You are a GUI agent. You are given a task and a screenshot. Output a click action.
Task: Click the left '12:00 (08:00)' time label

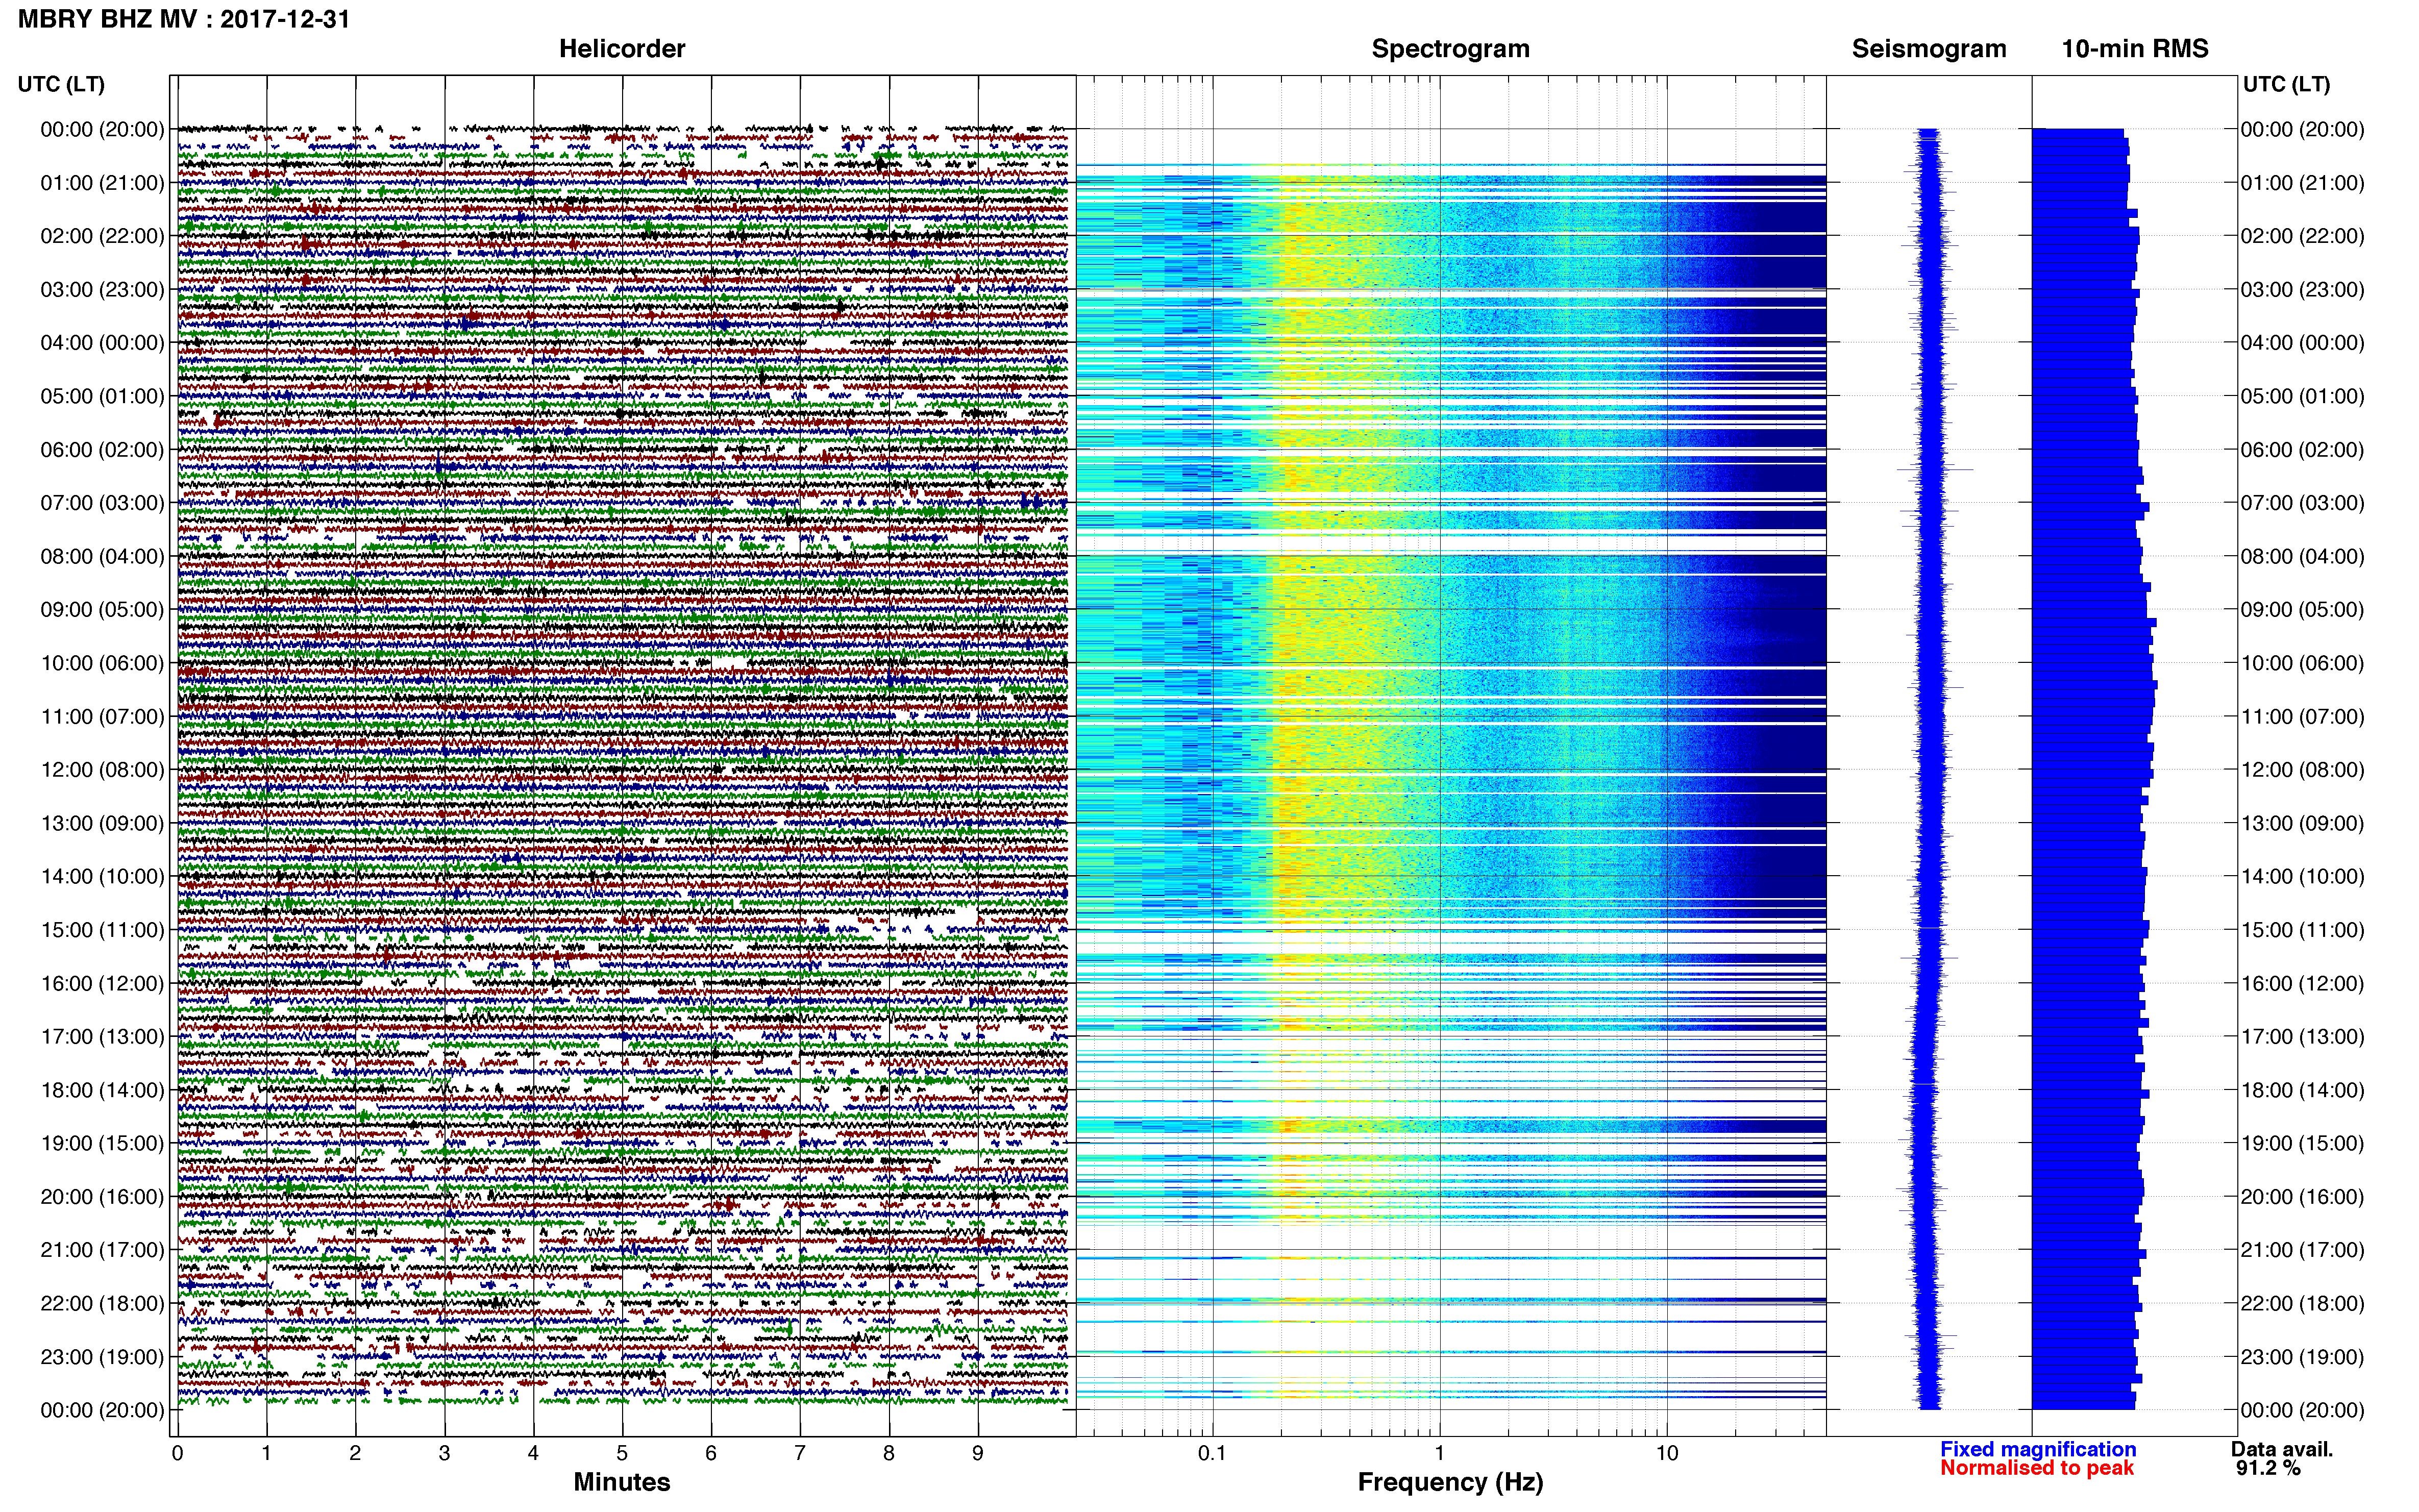[x=102, y=770]
